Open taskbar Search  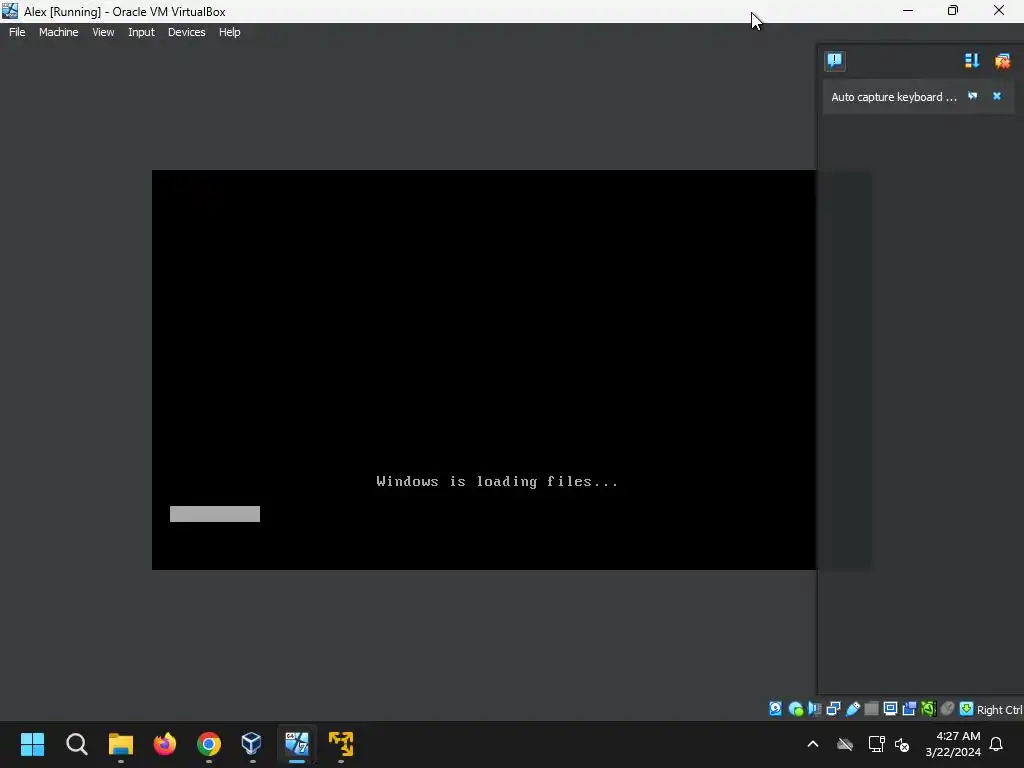click(76, 744)
